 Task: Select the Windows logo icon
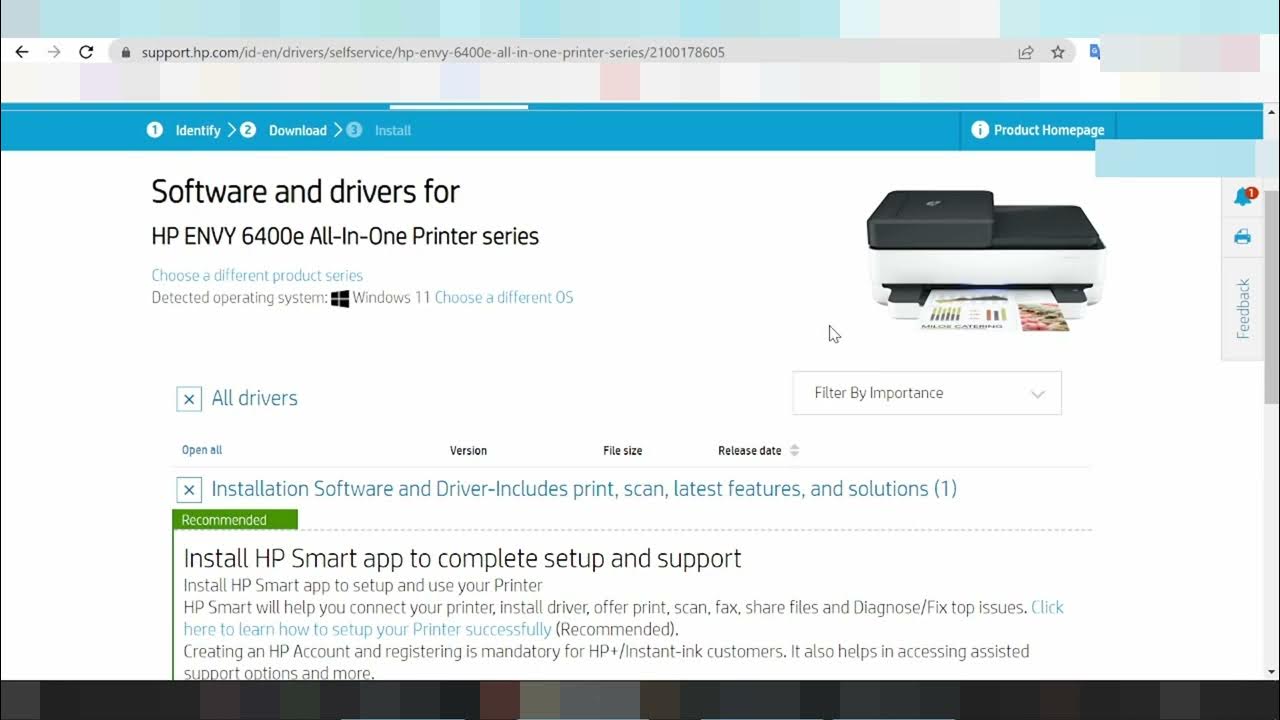coord(340,298)
